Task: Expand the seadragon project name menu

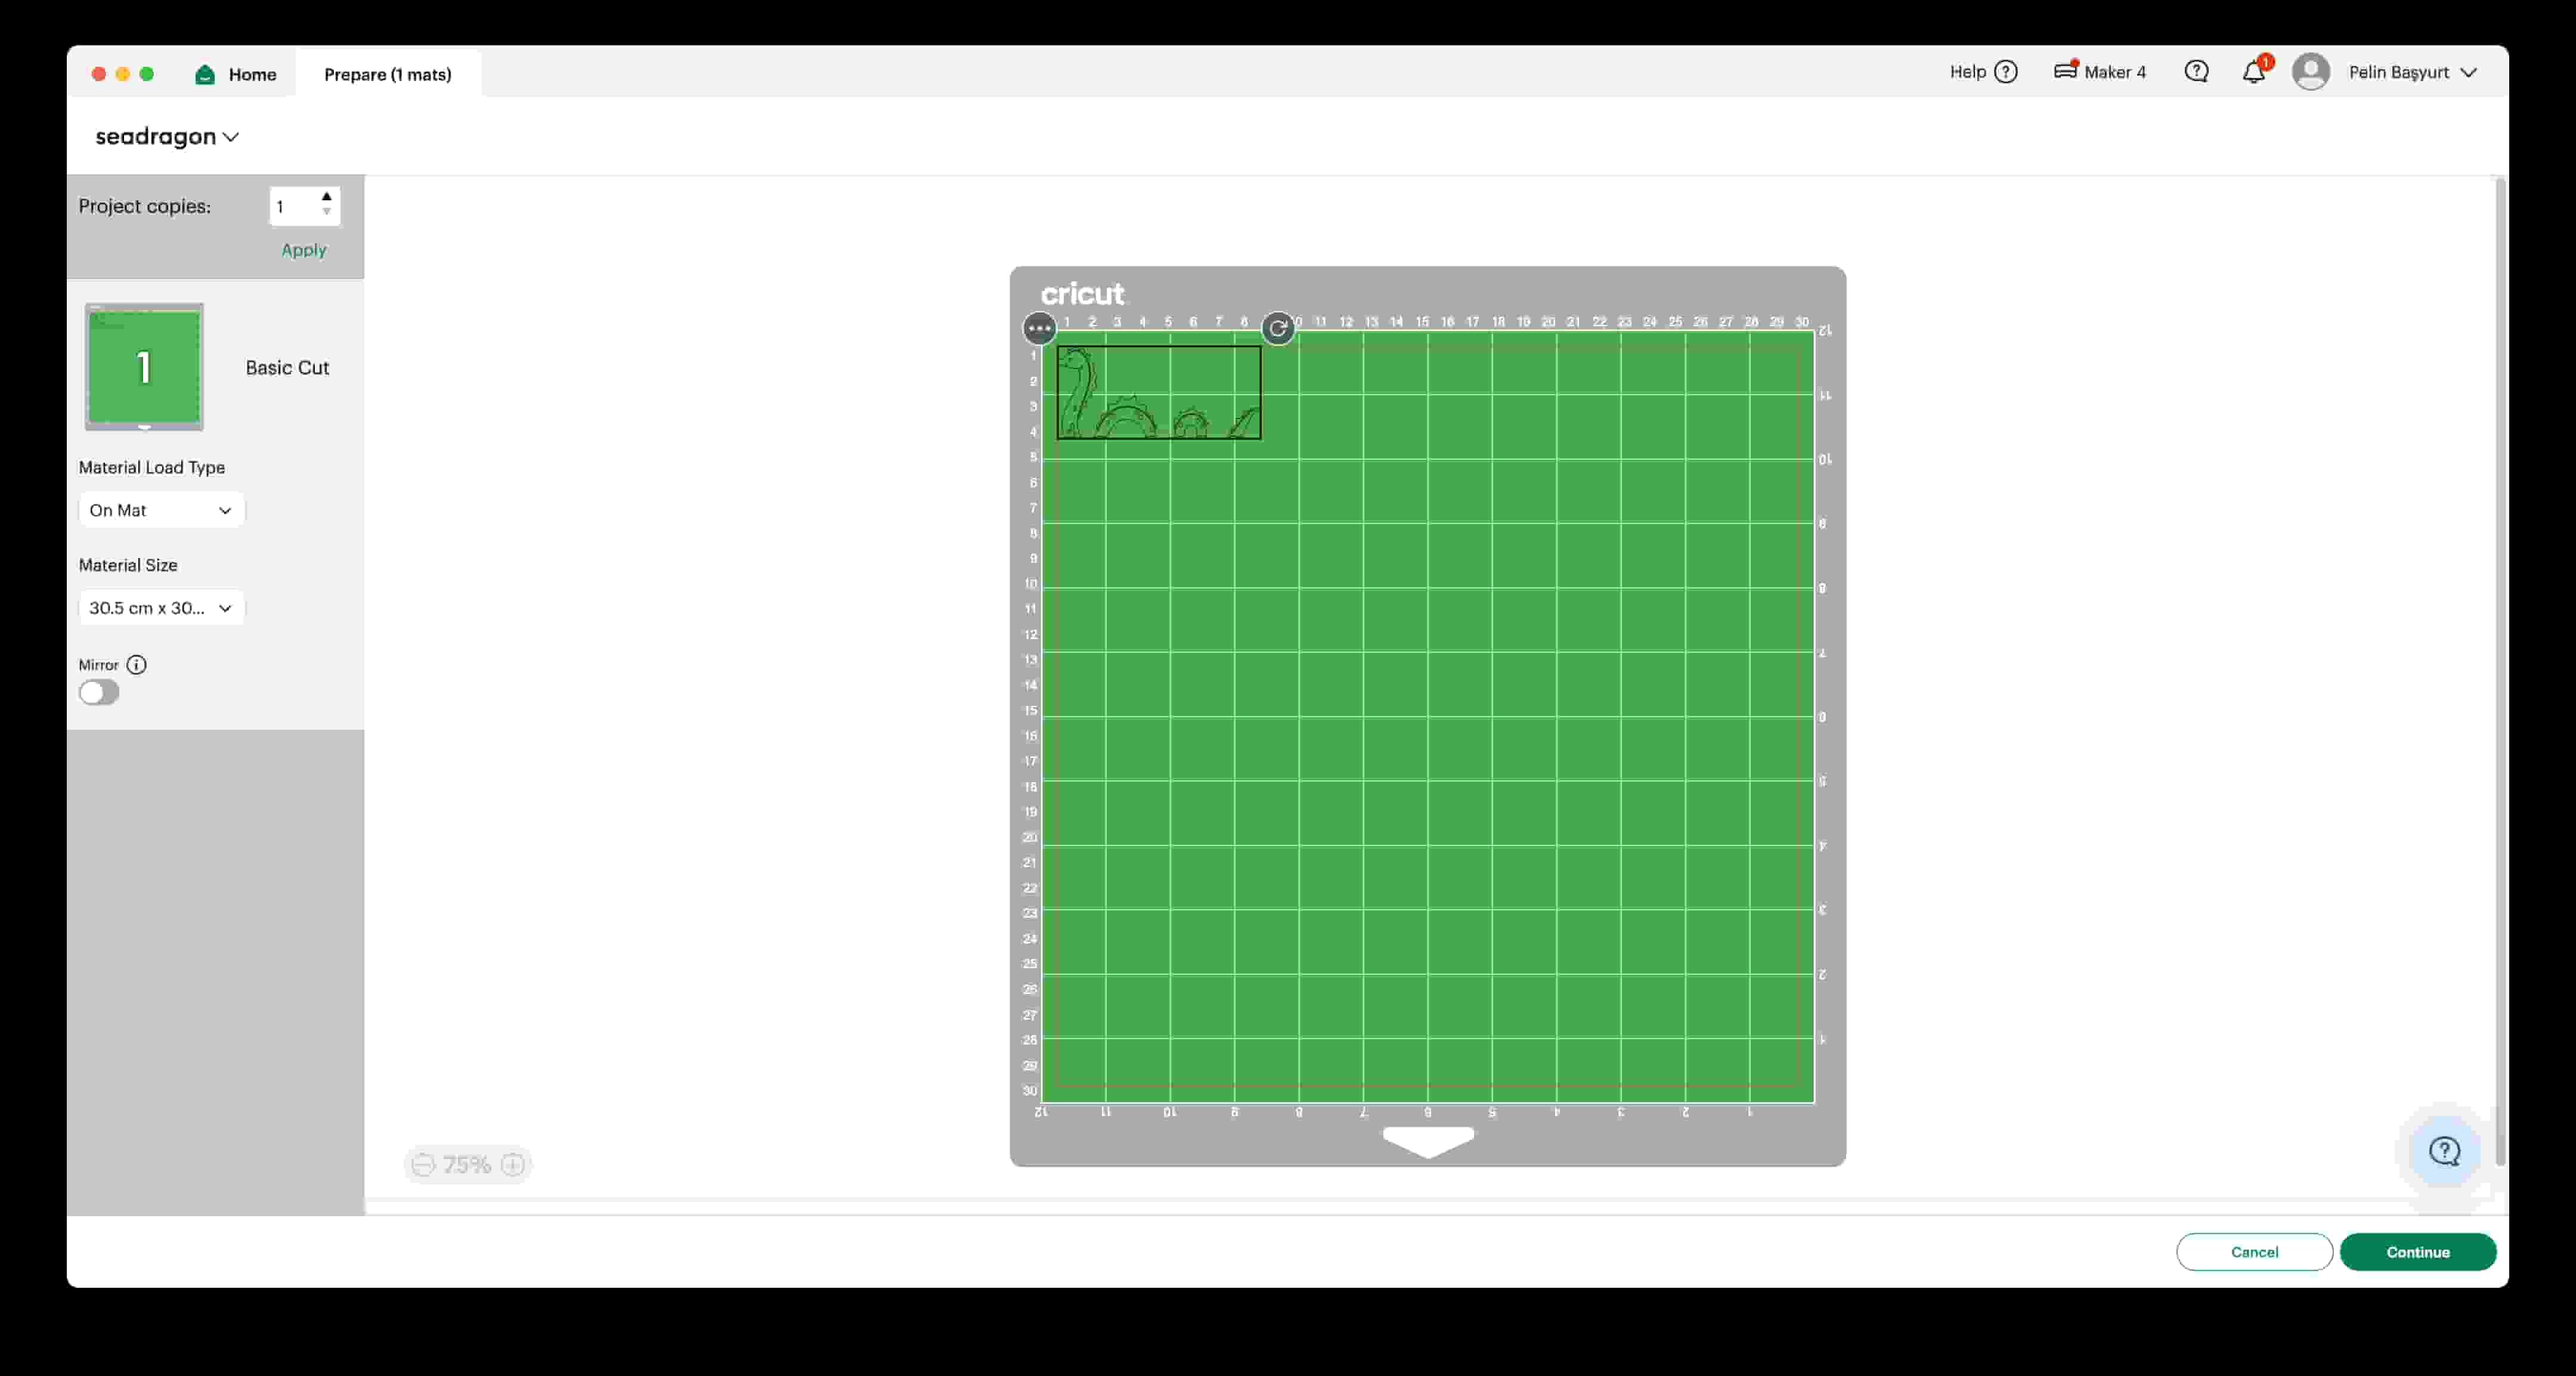Action: coord(167,137)
